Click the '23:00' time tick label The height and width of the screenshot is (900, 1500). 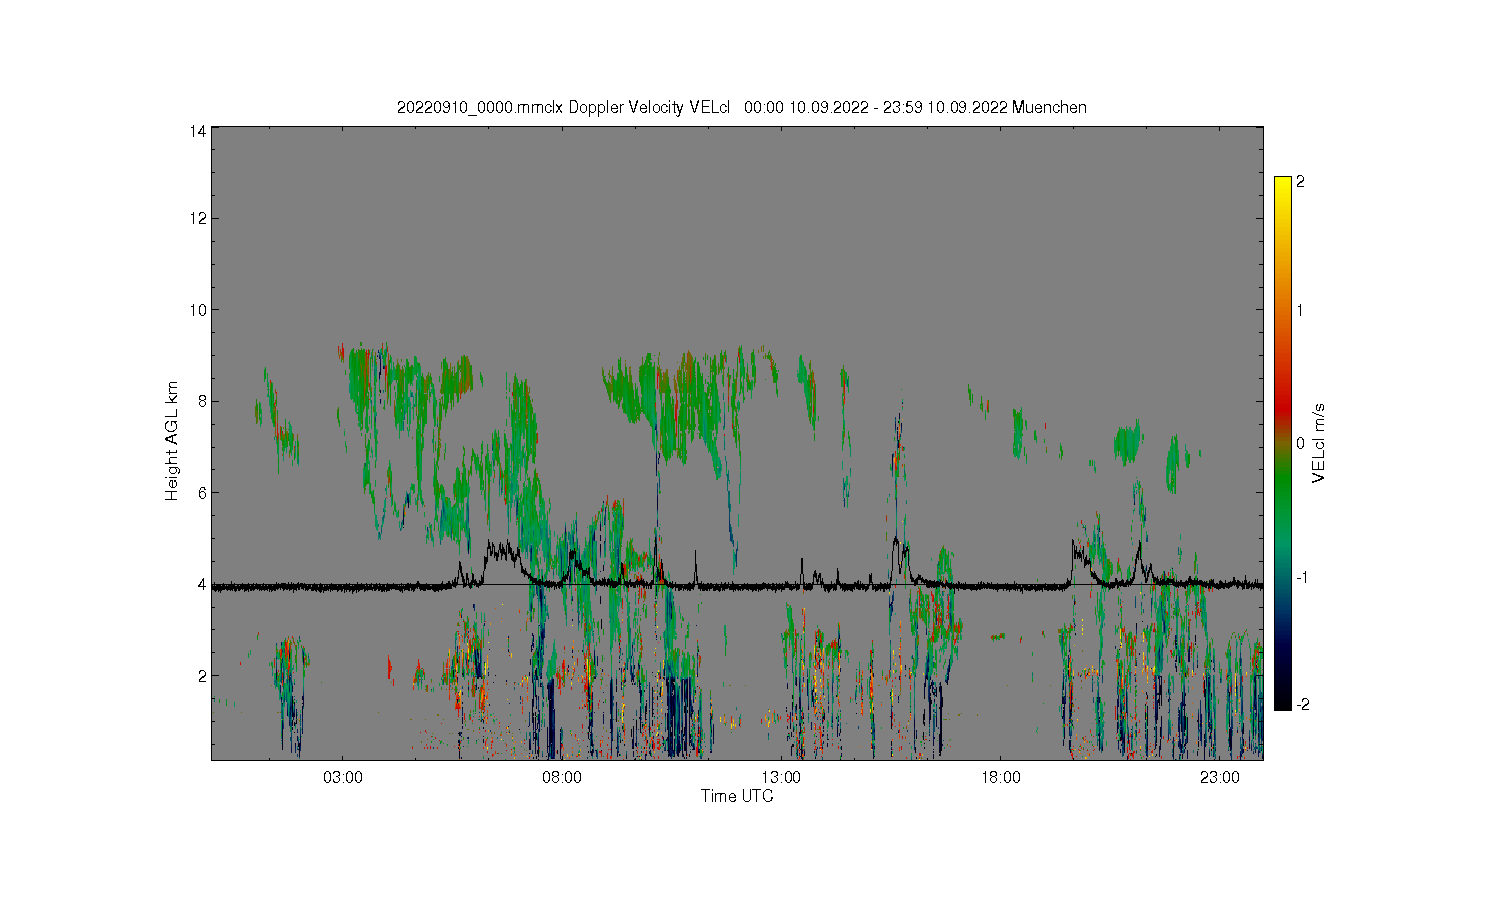click(x=1220, y=778)
